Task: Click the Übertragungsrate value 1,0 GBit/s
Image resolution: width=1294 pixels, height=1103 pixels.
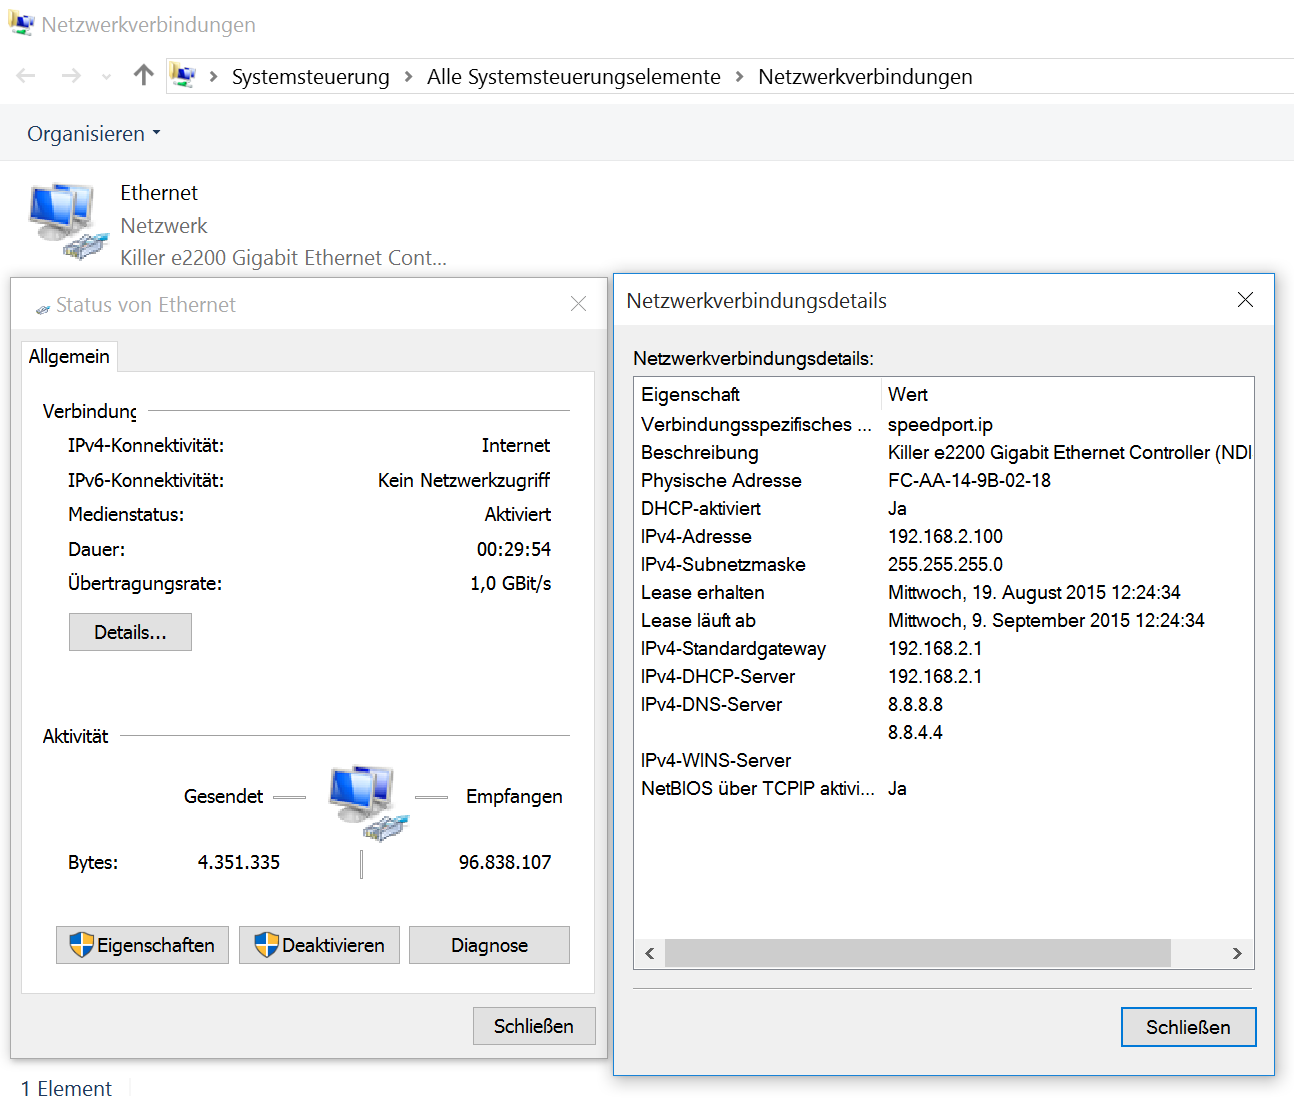Action: tap(510, 583)
